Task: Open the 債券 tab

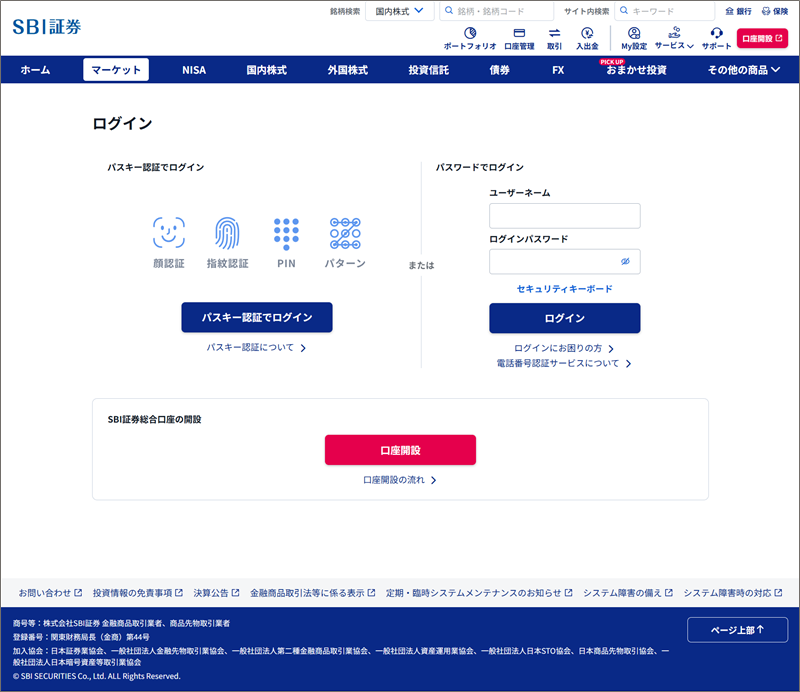Action: (499, 70)
